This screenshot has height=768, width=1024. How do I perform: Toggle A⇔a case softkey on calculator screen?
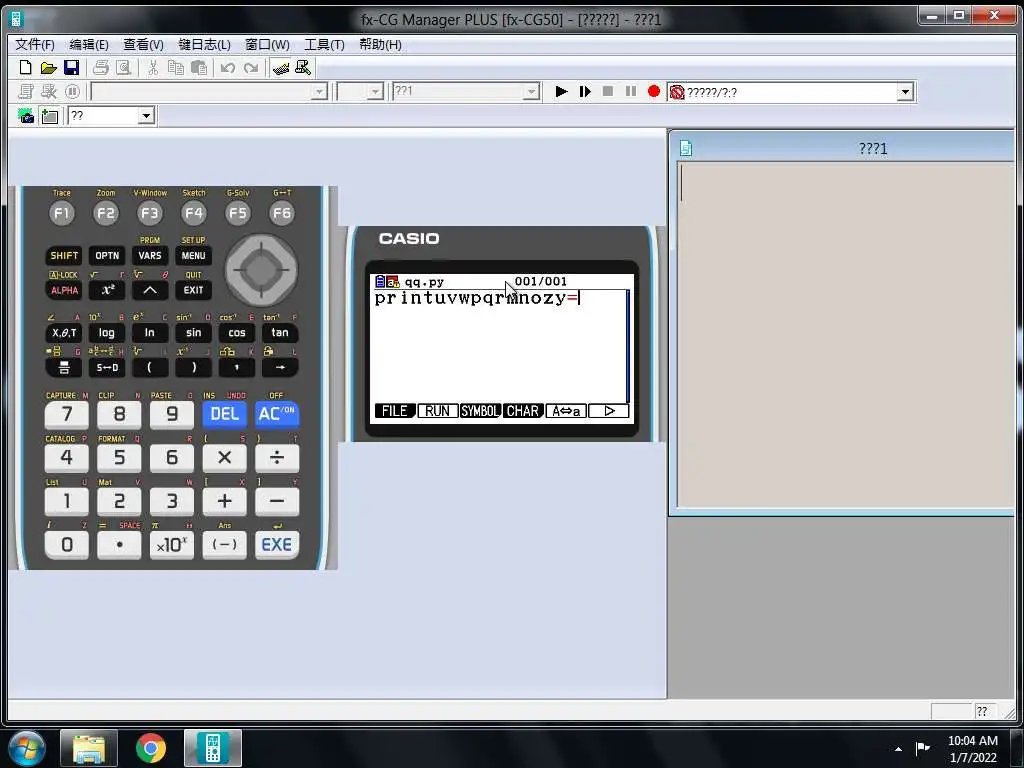click(566, 411)
